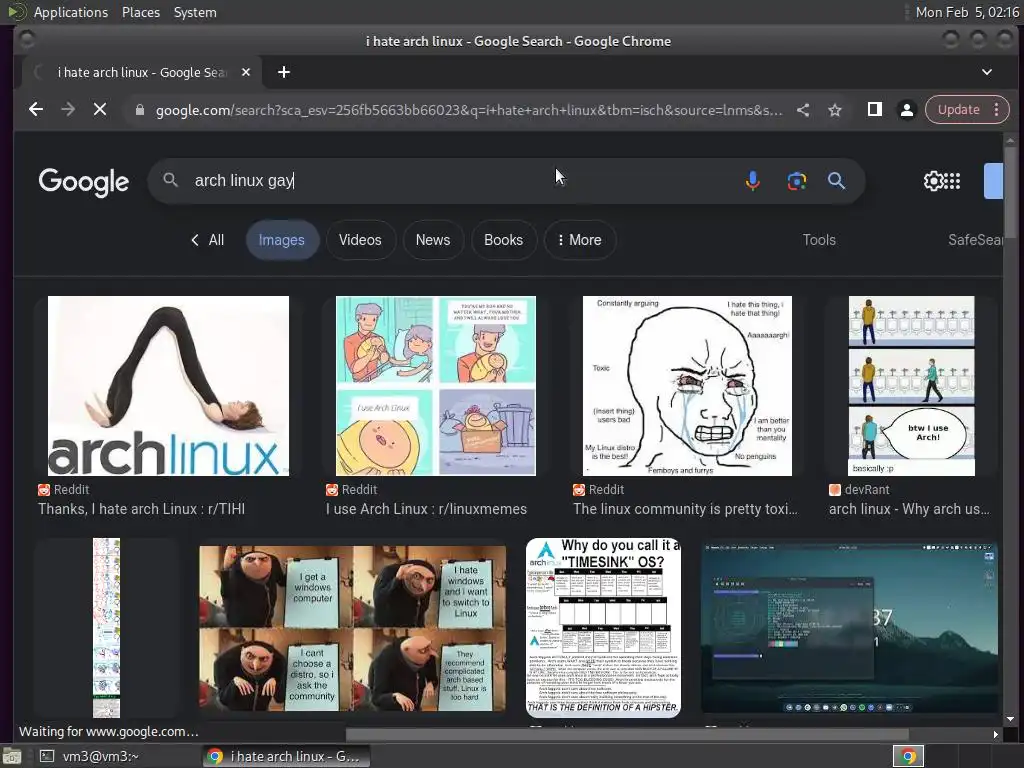The width and height of the screenshot is (1024, 768).
Task: Stop page loading with the X button
Action: click(100, 110)
